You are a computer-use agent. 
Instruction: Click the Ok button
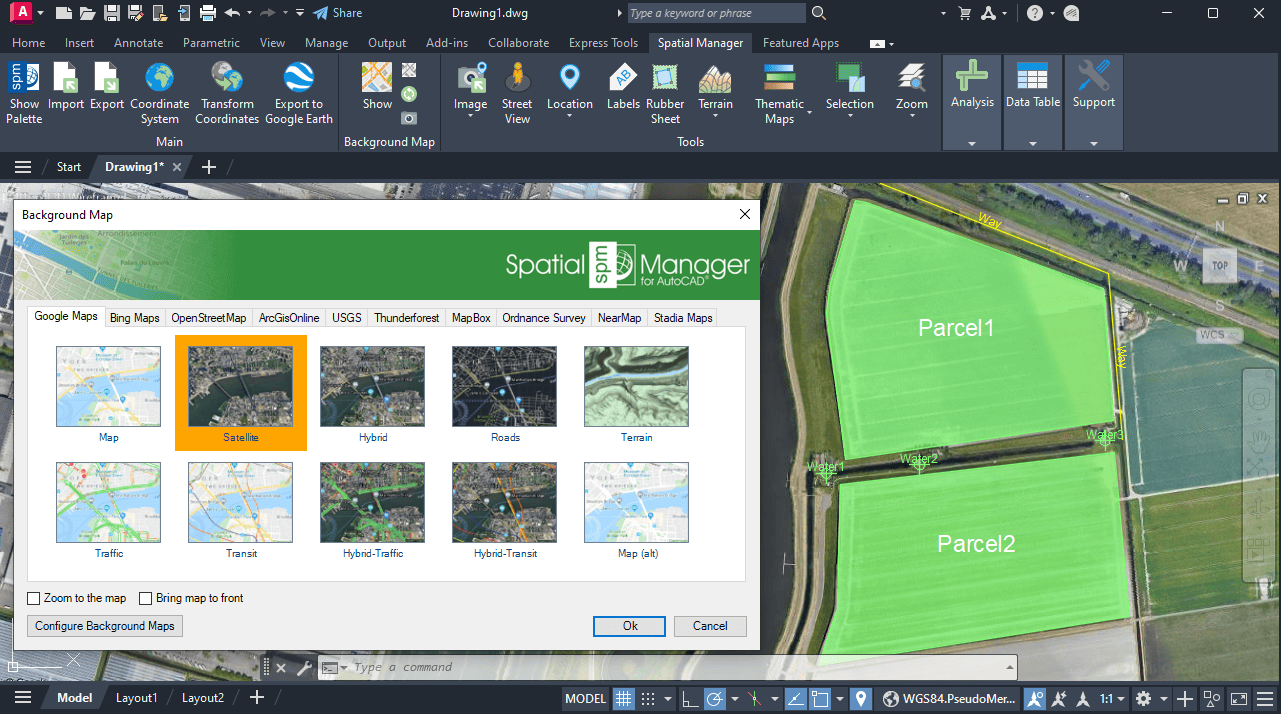(x=630, y=626)
